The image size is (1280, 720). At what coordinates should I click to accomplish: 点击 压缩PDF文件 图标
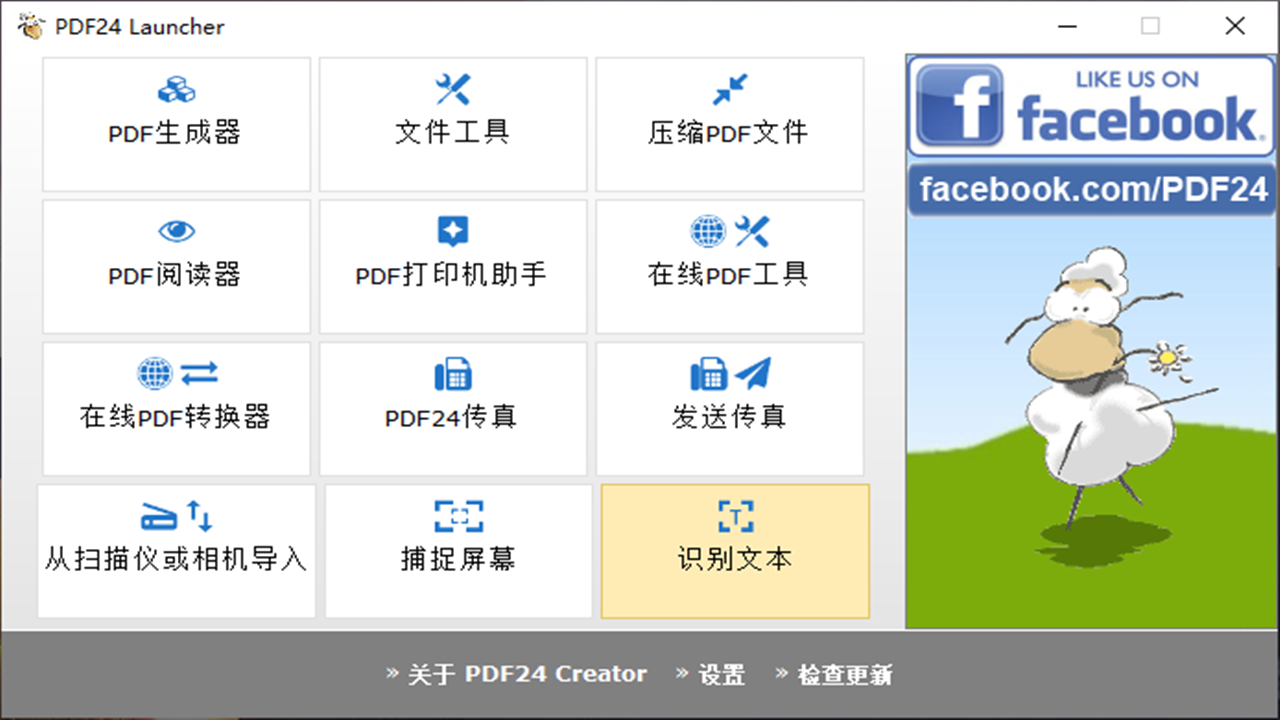pyautogui.click(x=729, y=124)
